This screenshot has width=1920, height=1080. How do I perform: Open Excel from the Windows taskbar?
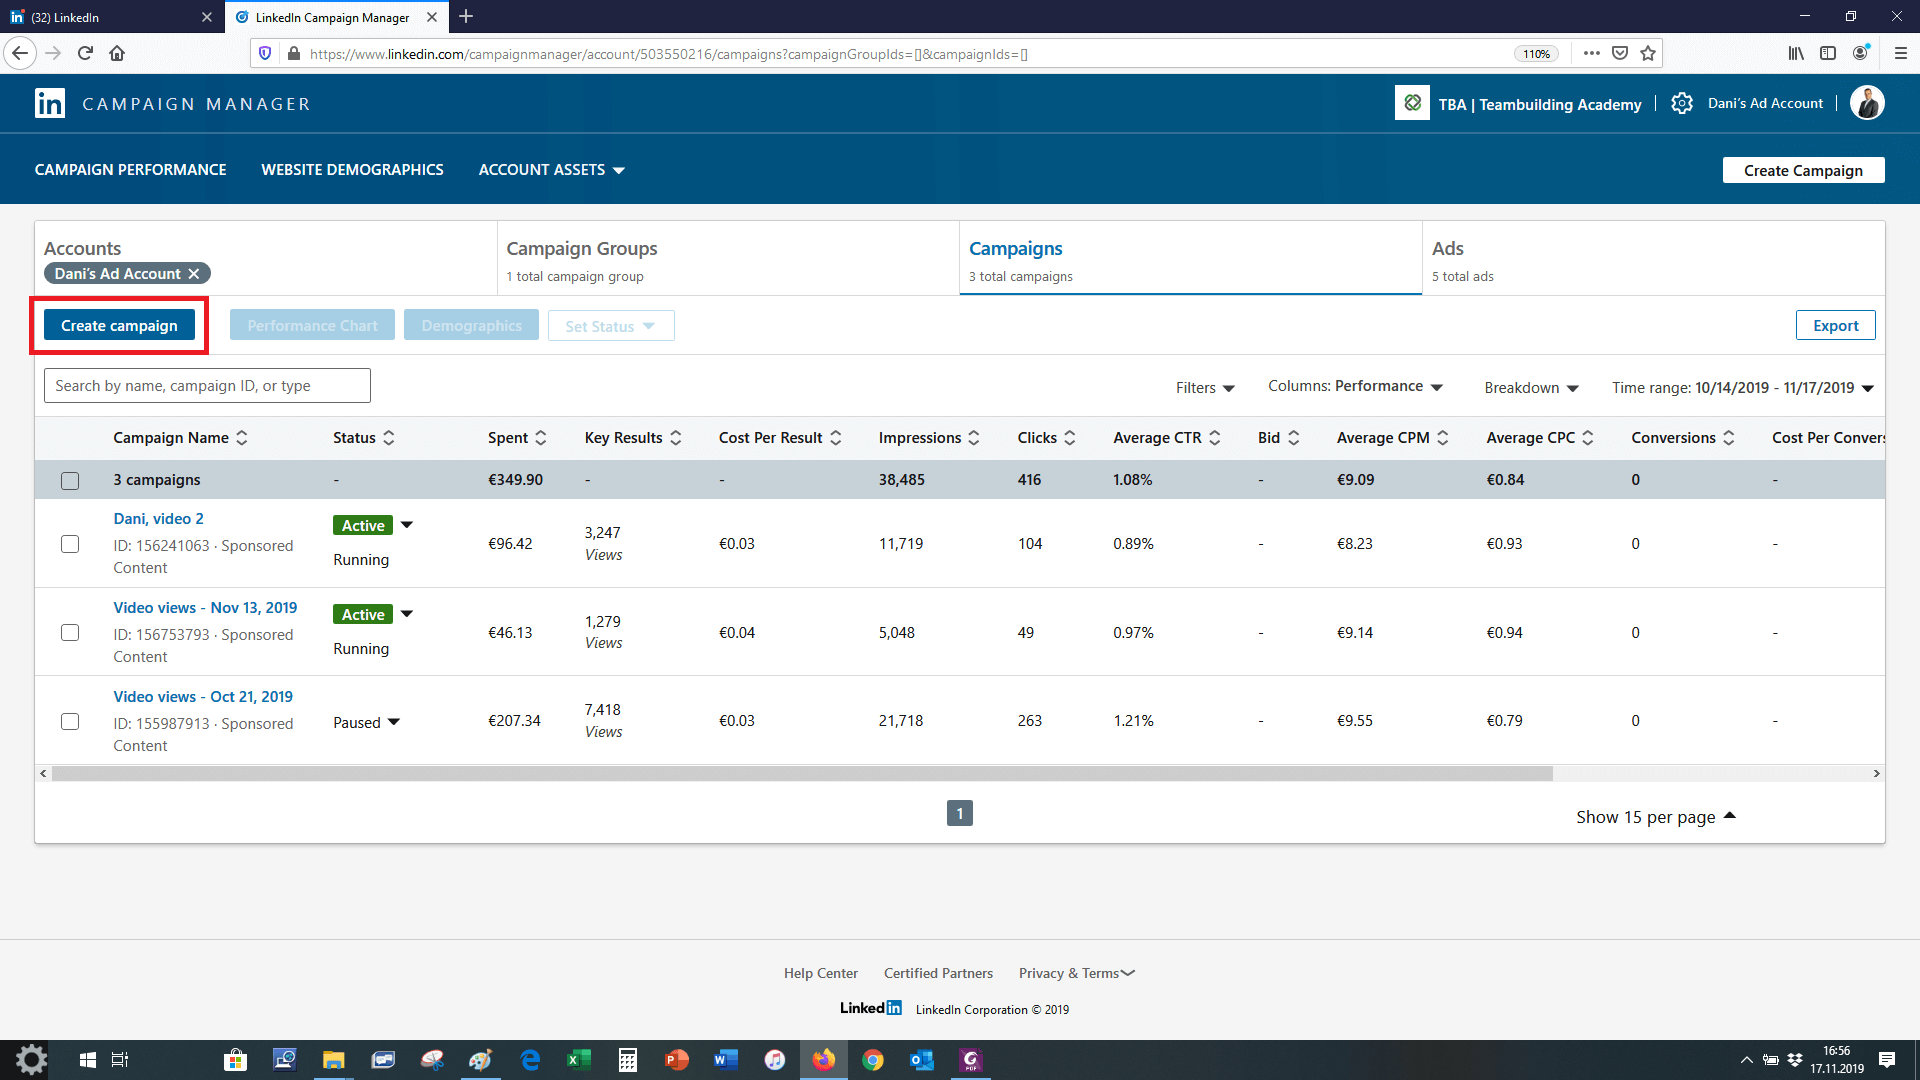tap(578, 1060)
